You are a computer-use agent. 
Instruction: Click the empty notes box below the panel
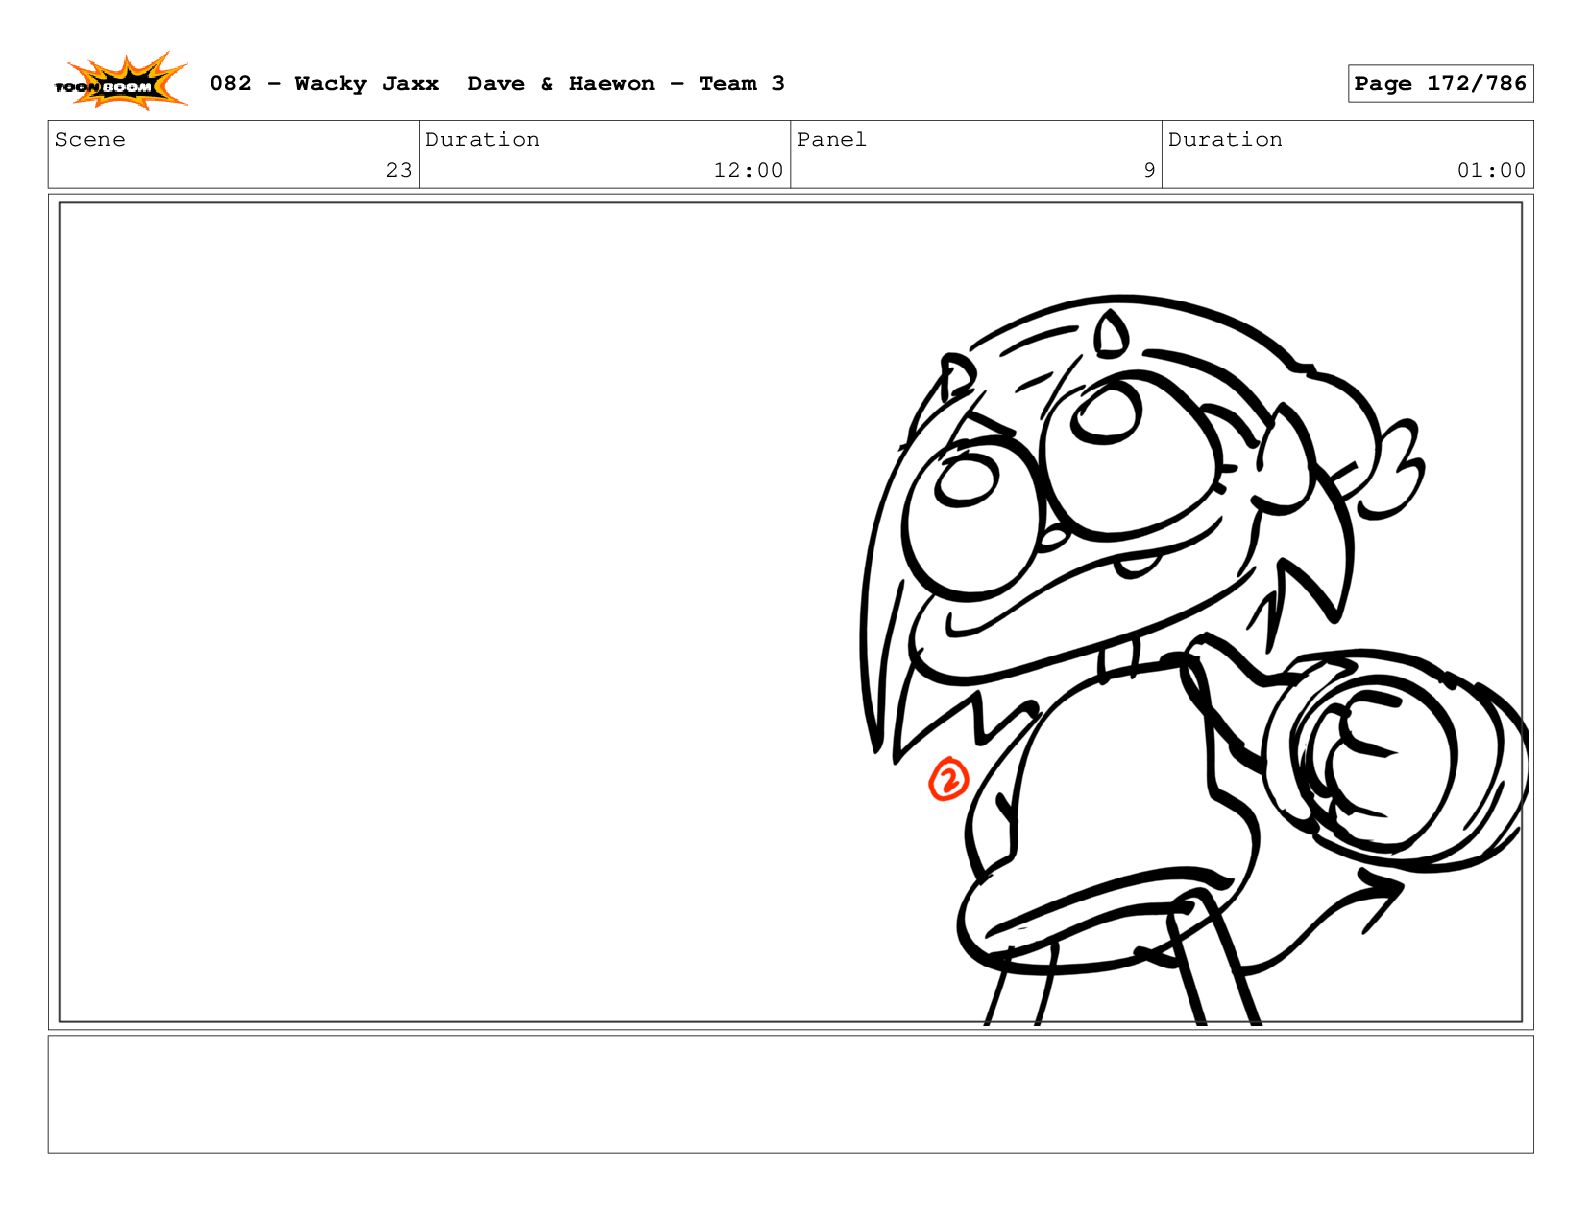(x=790, y=1094)
